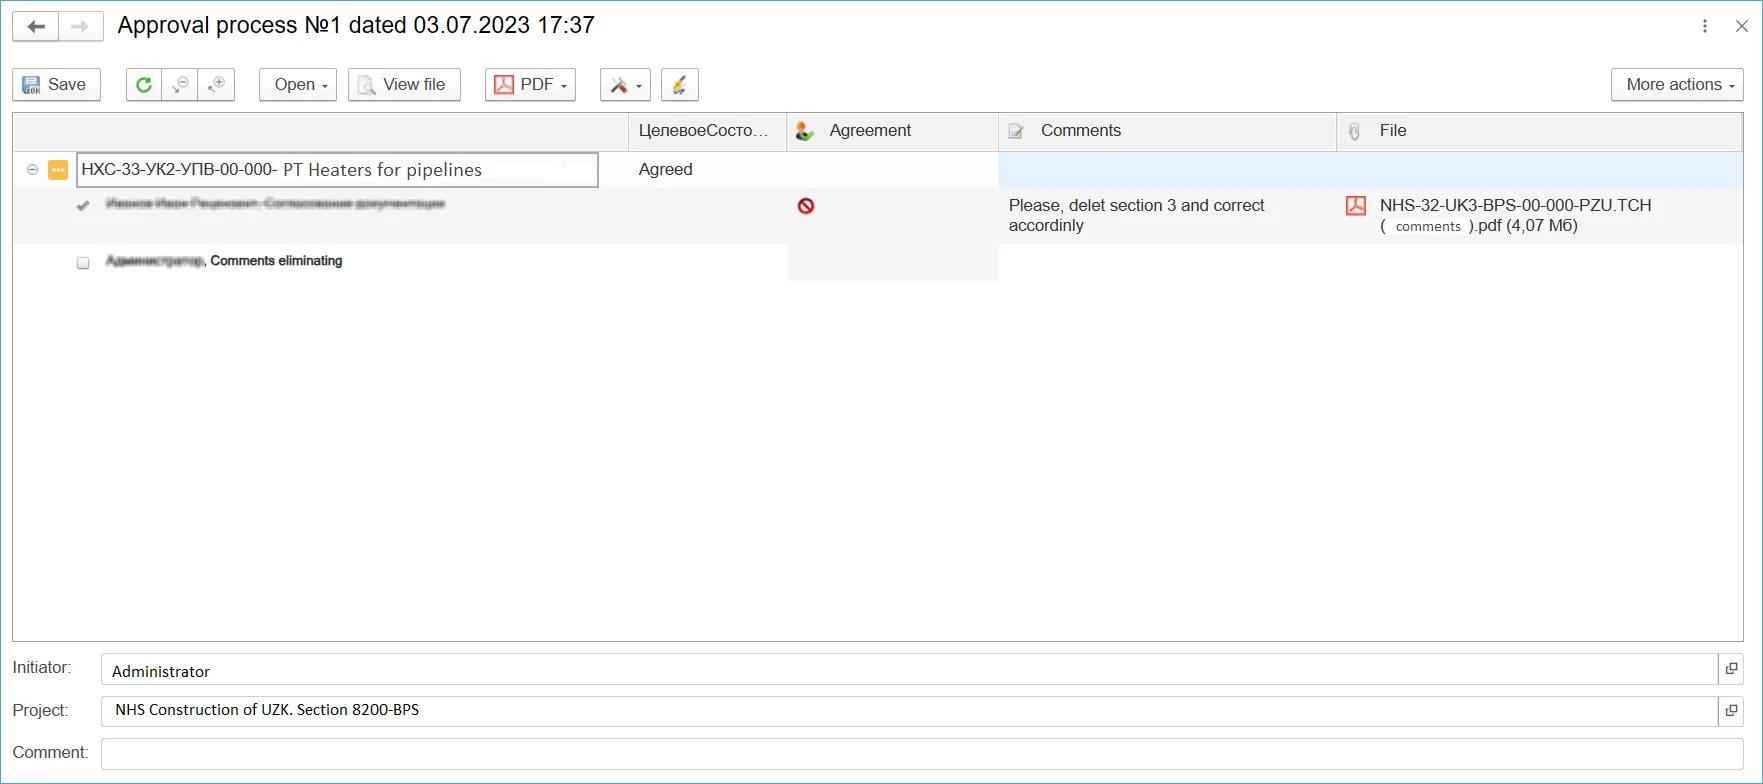Collapse the Heaters for pipelines tree node
This screenshot has height=784, width=1763.
click(x=32, y=170)
